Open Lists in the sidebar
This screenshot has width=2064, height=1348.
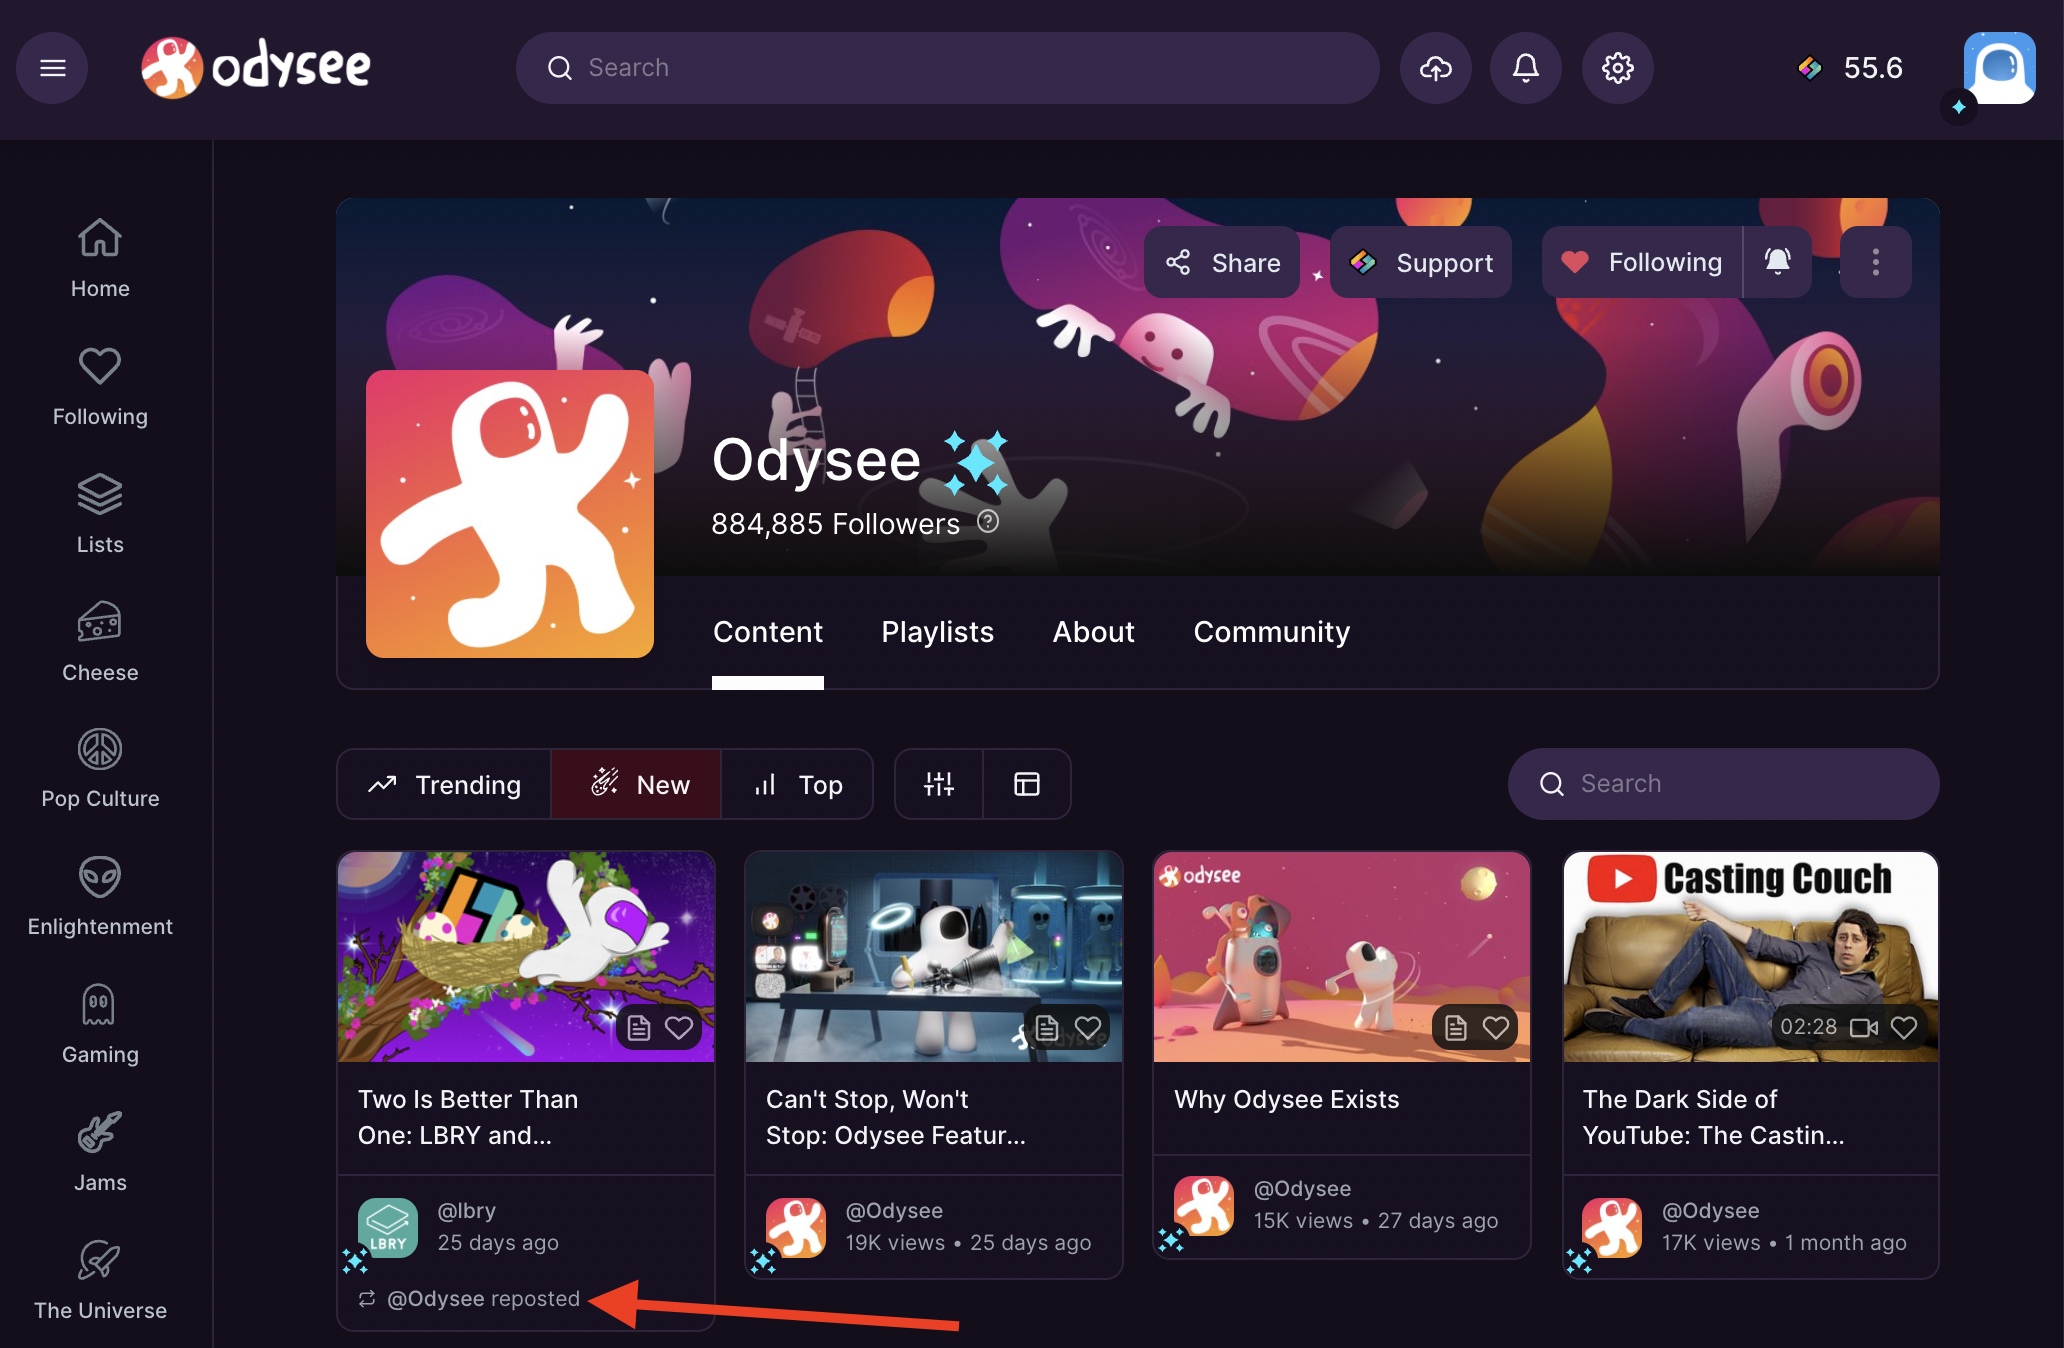point(100,514)
